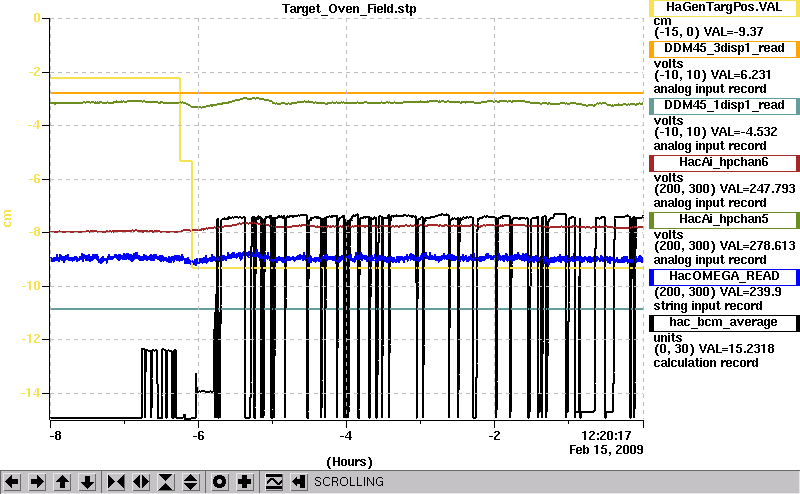The width and height of the screenshot is (800, 494).
Task: Click the waveform graph-refresh toolbar icon
Action: click(x=274, y=482)
